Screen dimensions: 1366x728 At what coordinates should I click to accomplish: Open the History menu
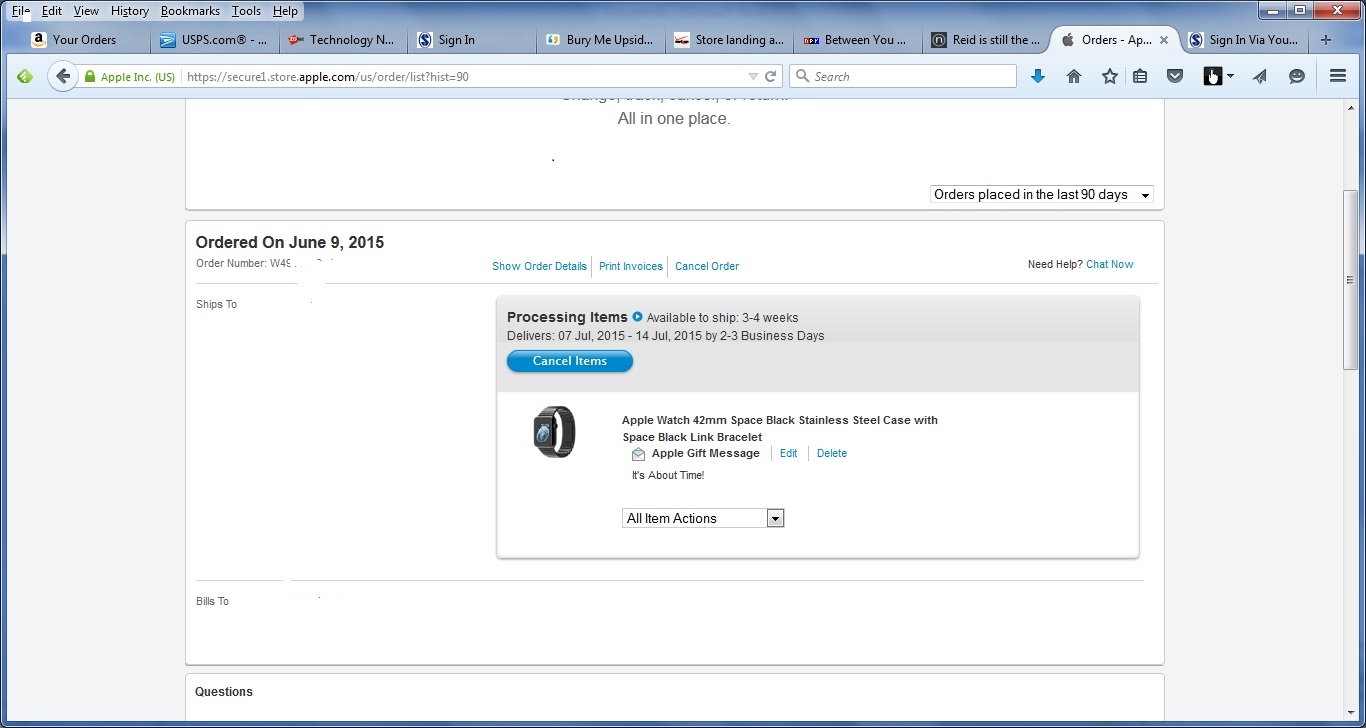tap(130, 11)
